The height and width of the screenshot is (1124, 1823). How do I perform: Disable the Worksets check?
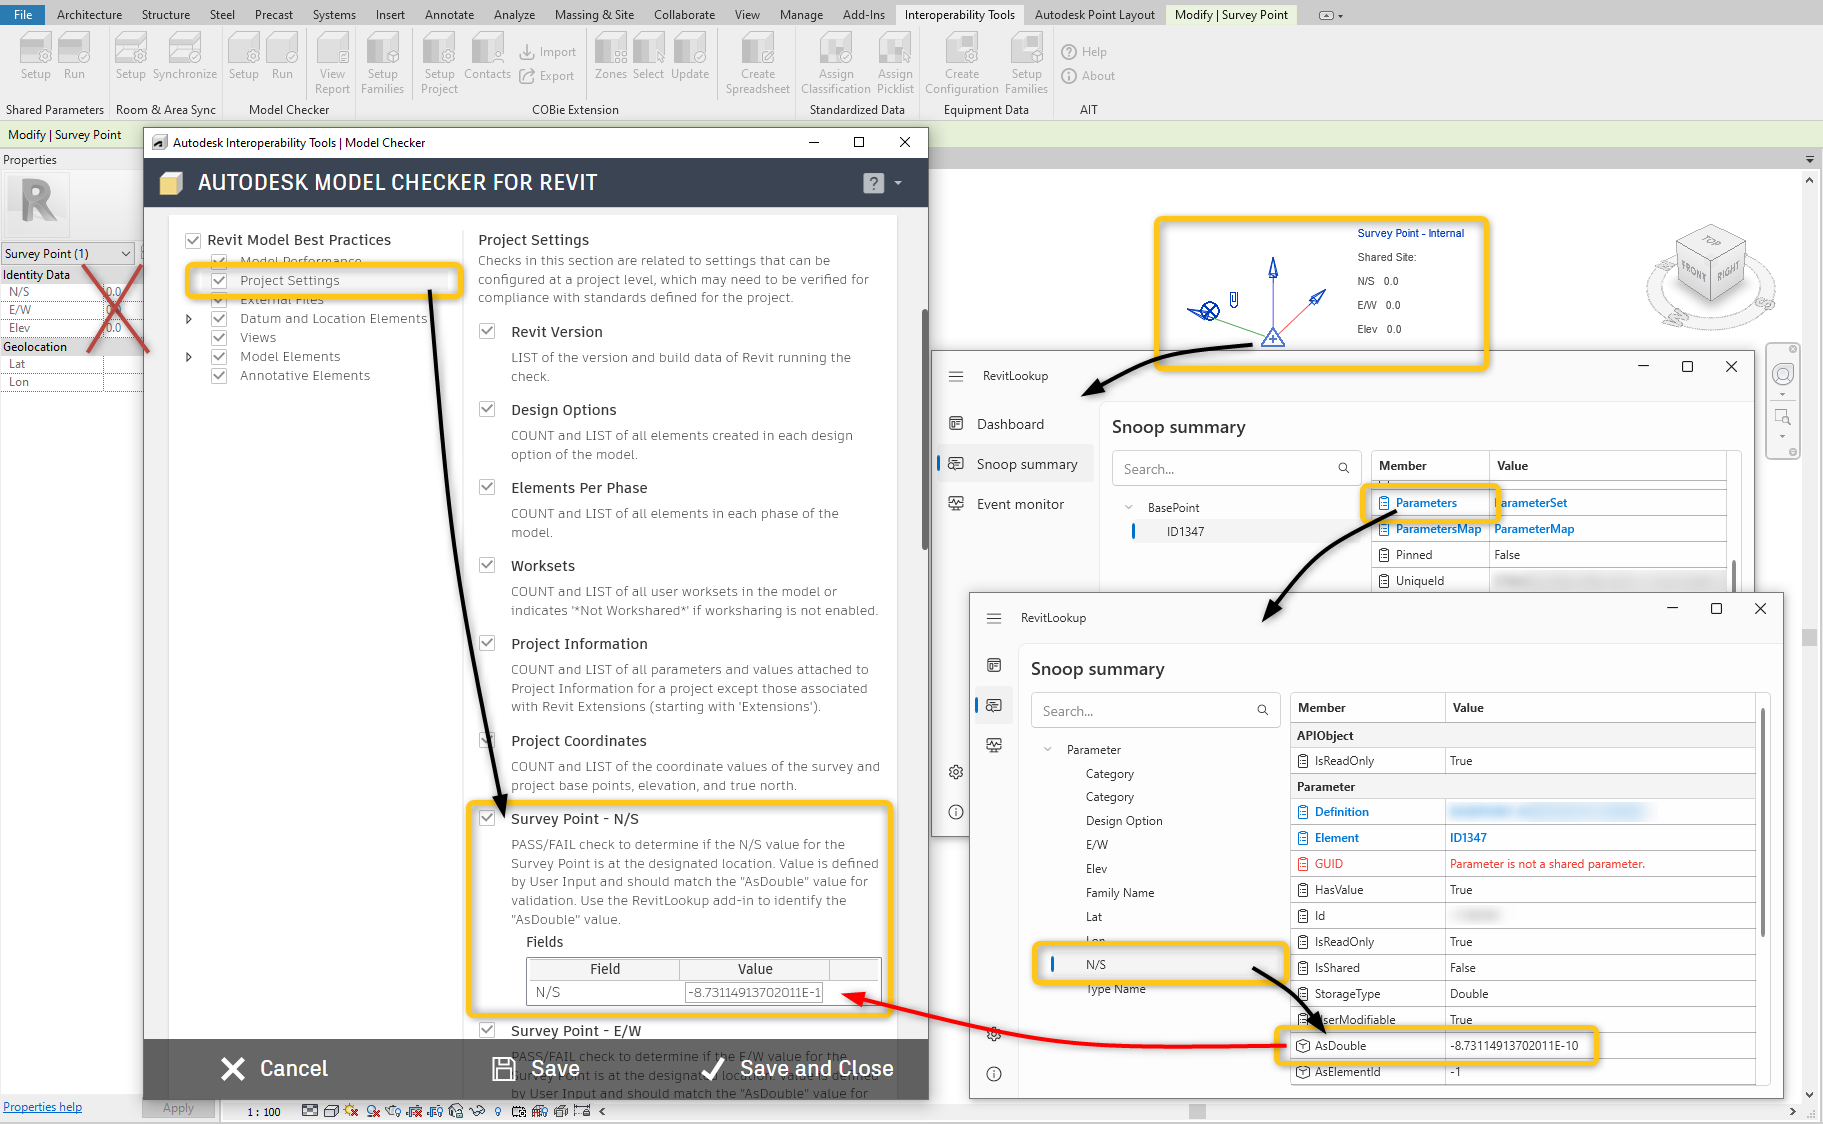(x=487, y=565)
